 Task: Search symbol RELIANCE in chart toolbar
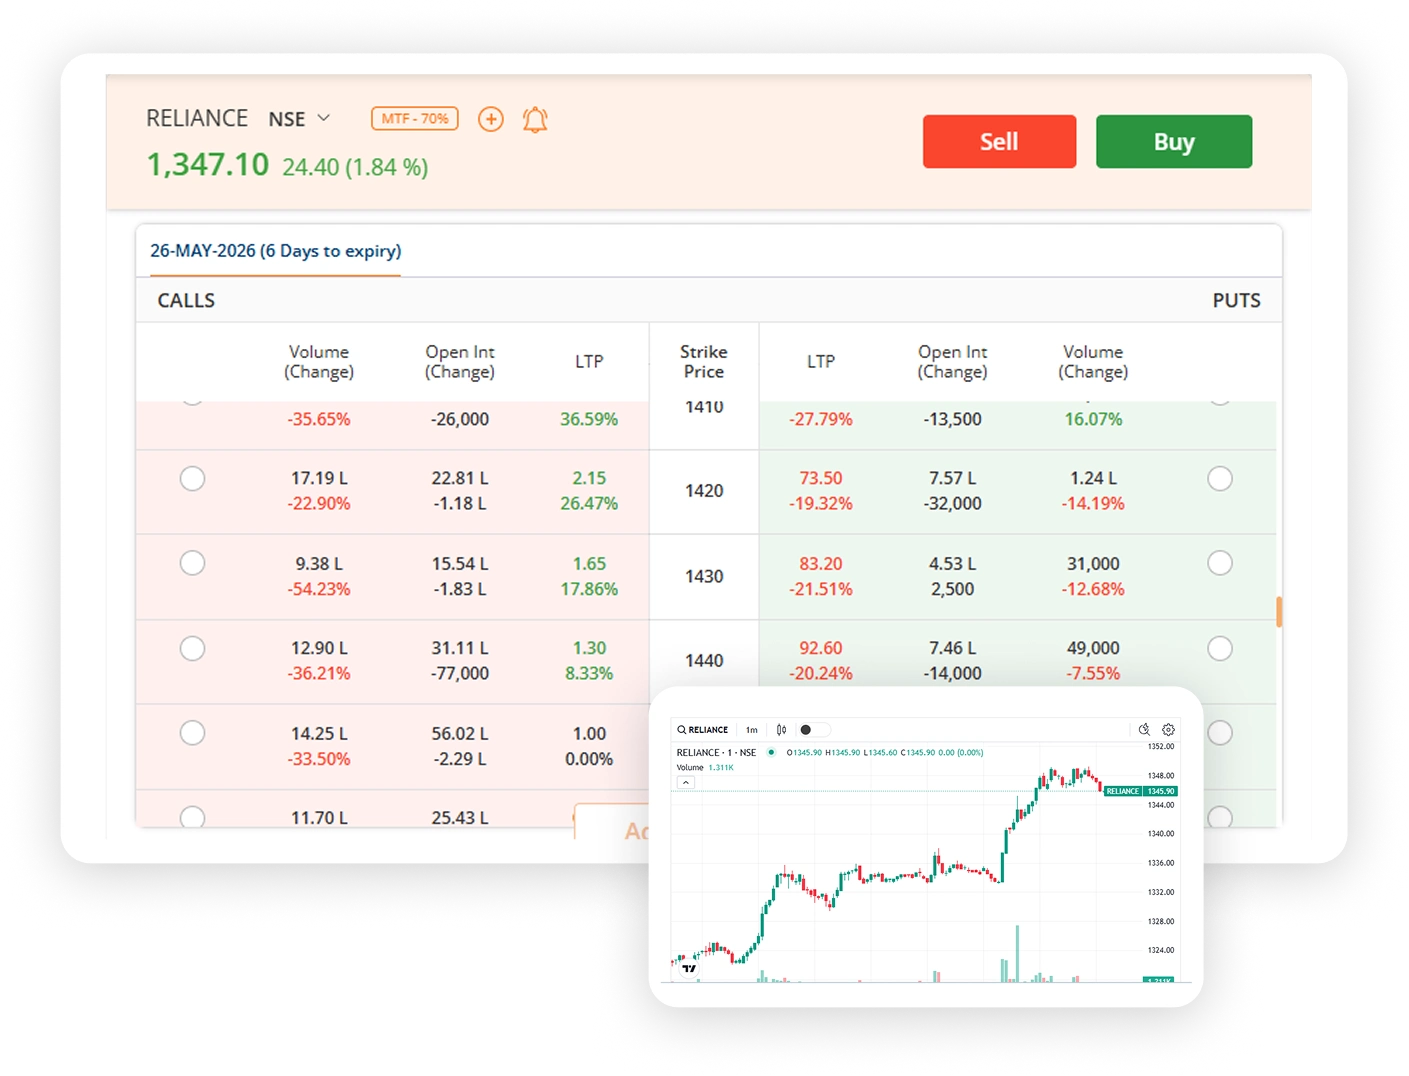(703, 730)
